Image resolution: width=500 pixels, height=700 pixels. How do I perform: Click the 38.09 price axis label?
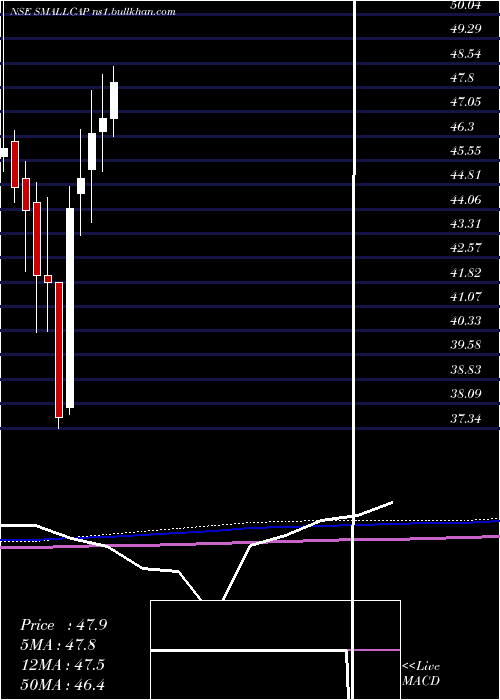(467, 393)
